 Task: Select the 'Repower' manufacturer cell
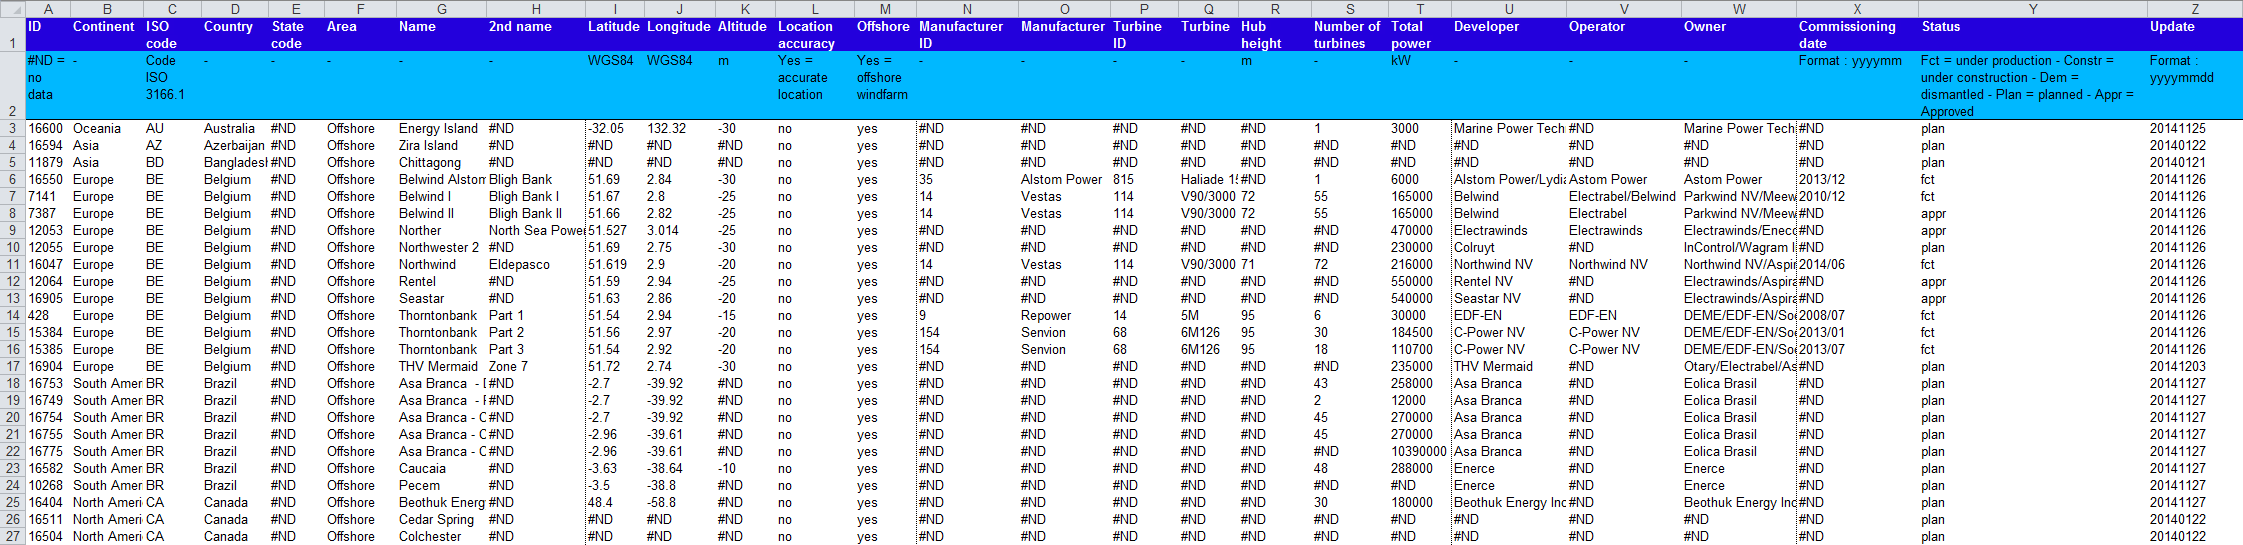click(1064, 316)
